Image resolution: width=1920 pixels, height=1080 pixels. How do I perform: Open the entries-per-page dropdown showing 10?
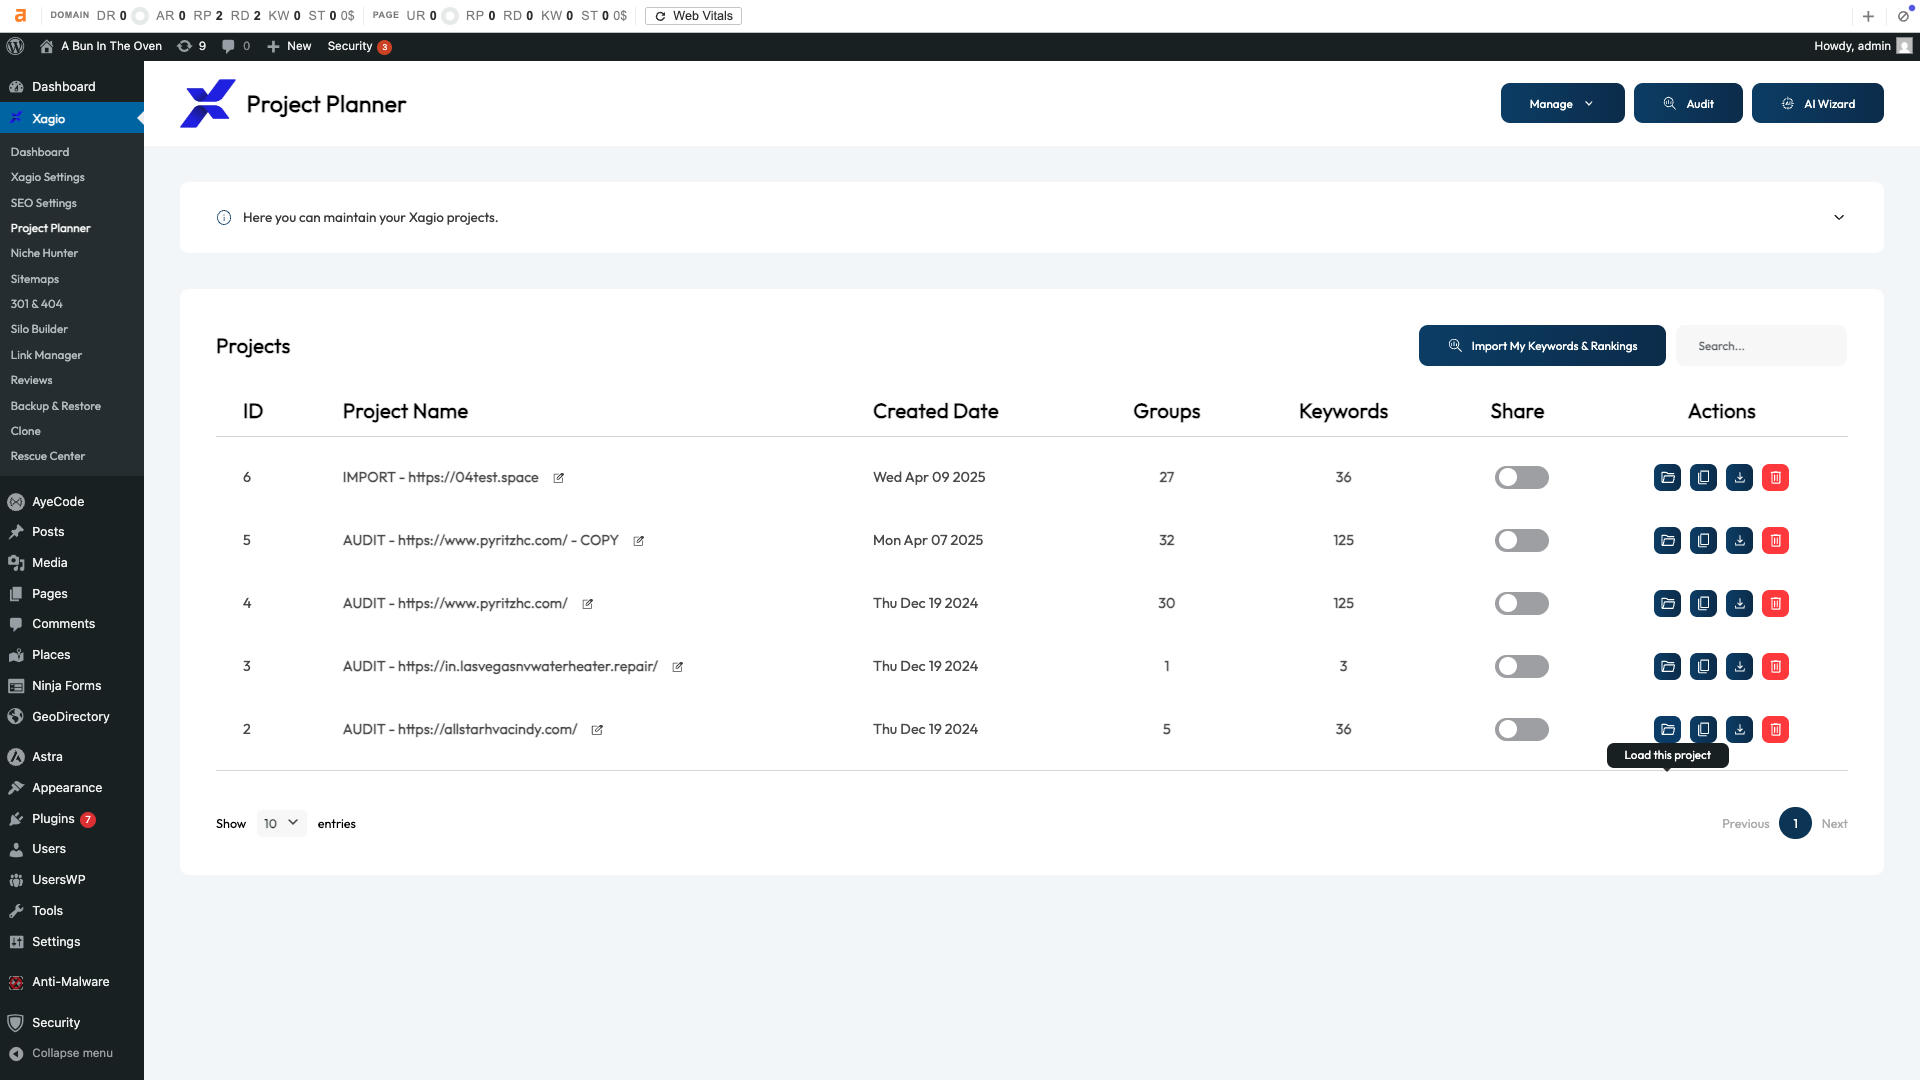click(x=281, y=823)
